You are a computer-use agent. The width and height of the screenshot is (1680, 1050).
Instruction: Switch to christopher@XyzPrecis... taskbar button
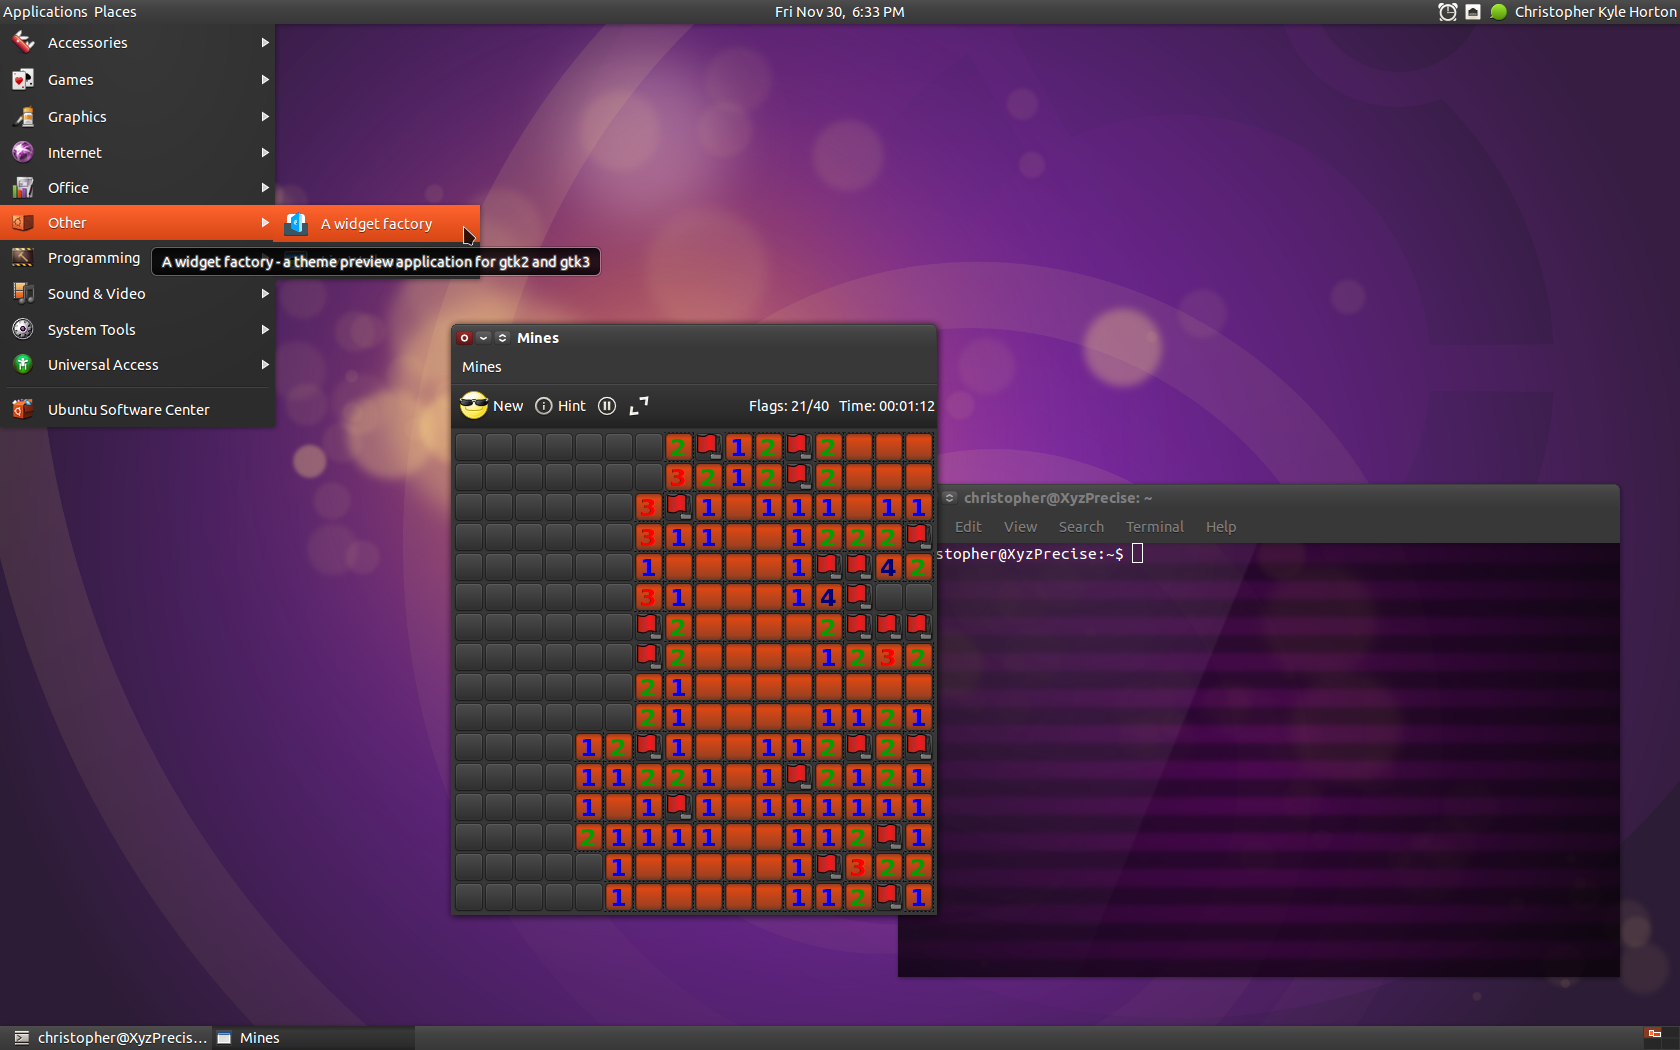click(x=110, y=1038)
